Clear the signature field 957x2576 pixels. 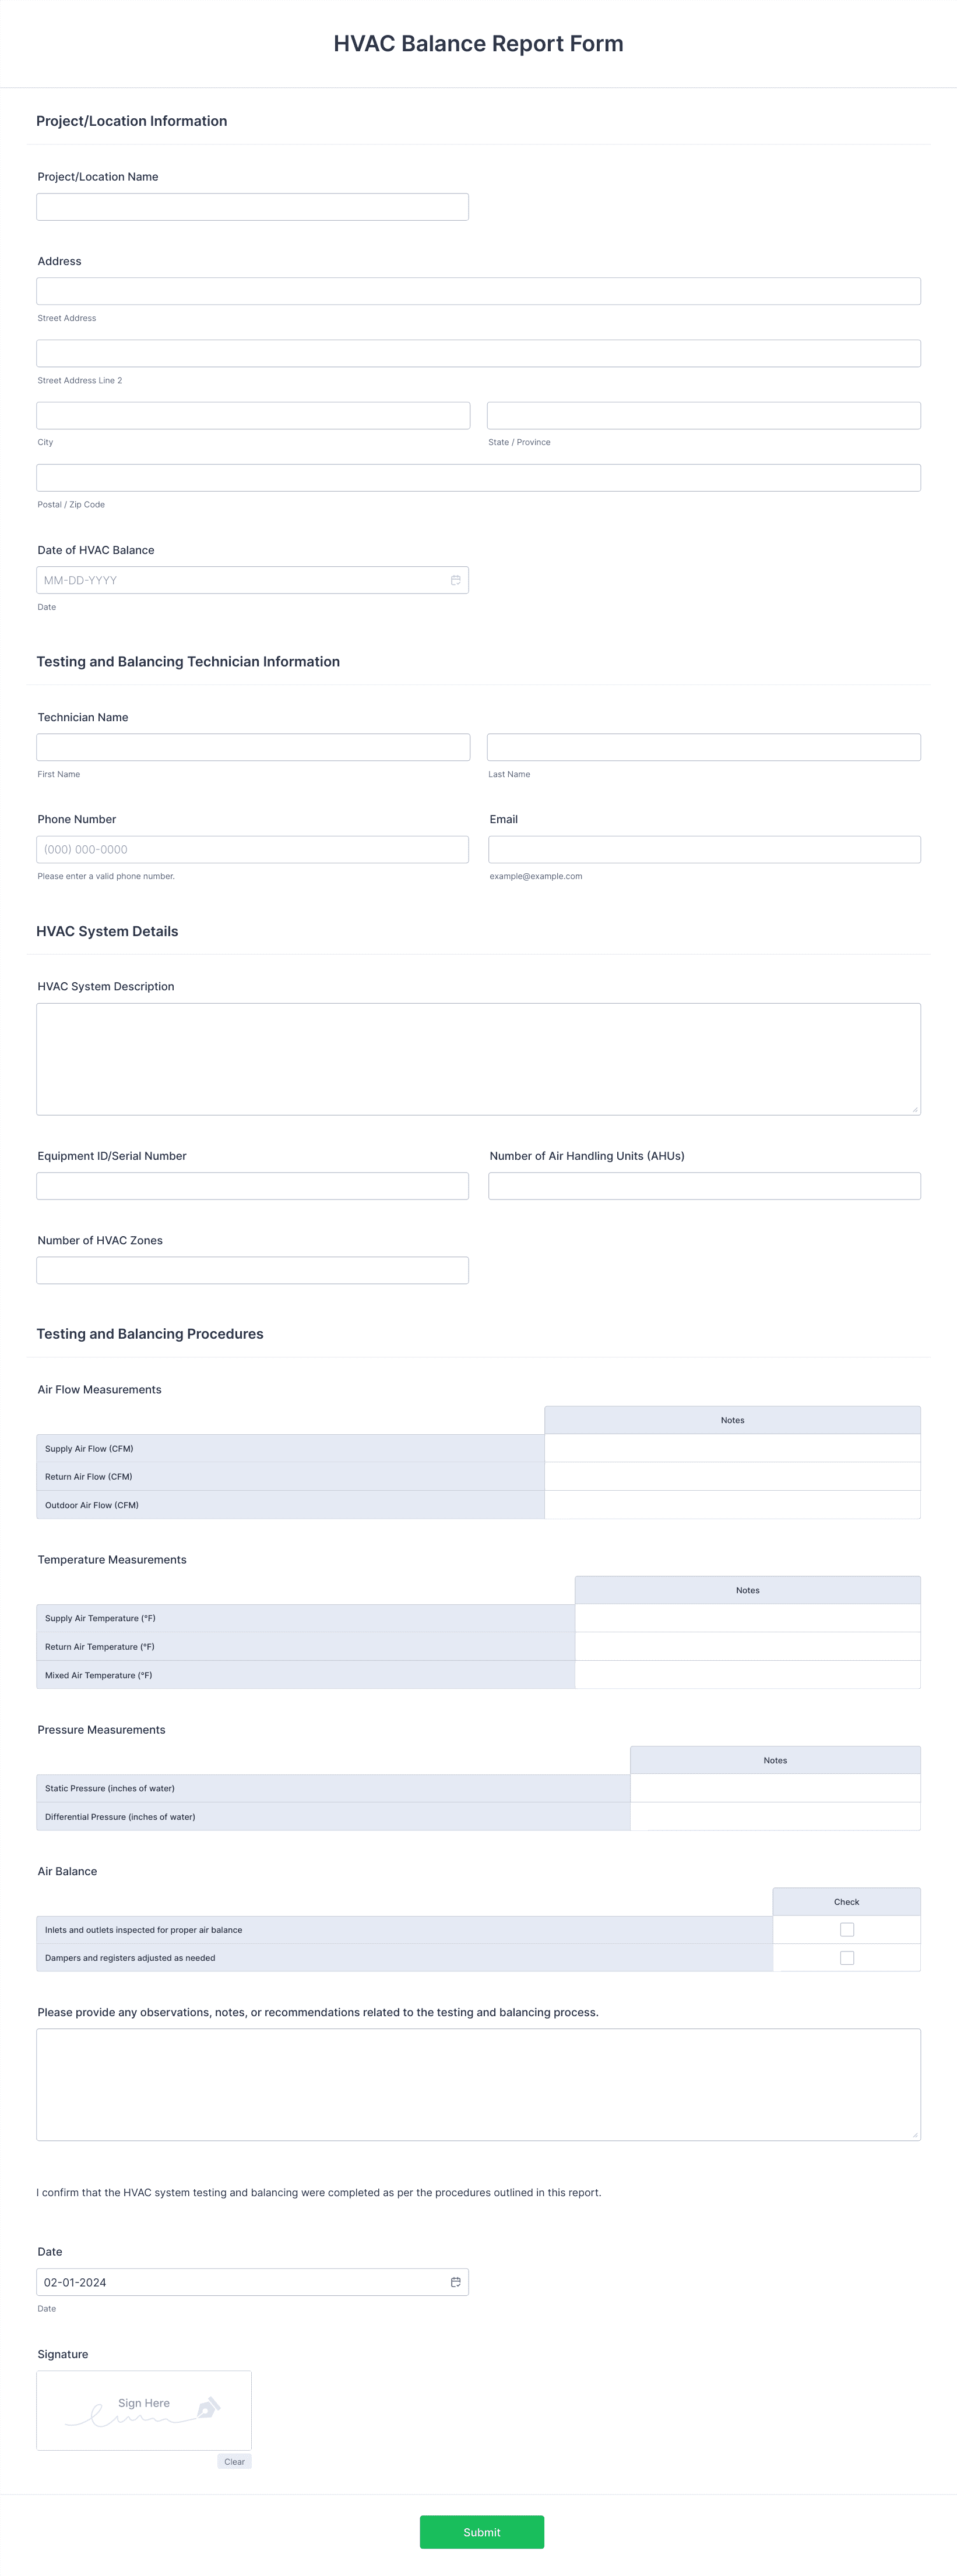[x=234, y=2462]
